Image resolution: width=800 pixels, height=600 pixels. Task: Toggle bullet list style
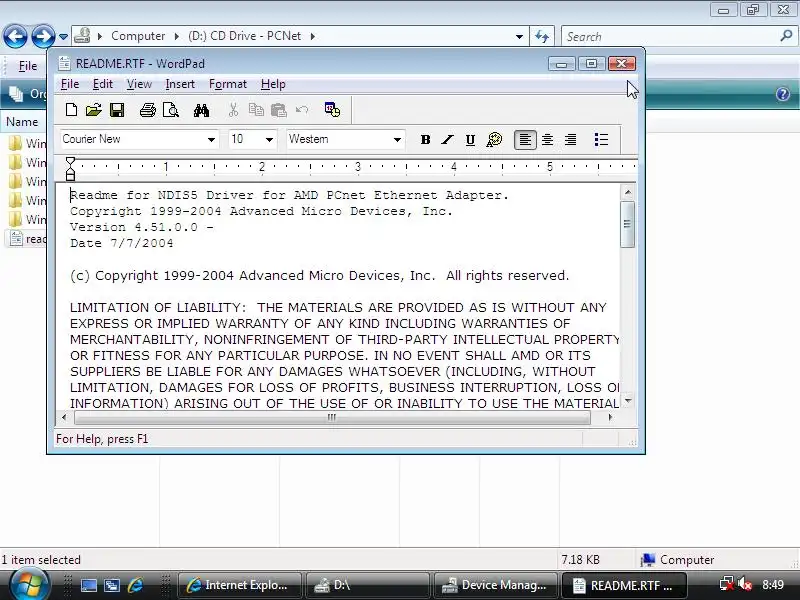[601, 140]
